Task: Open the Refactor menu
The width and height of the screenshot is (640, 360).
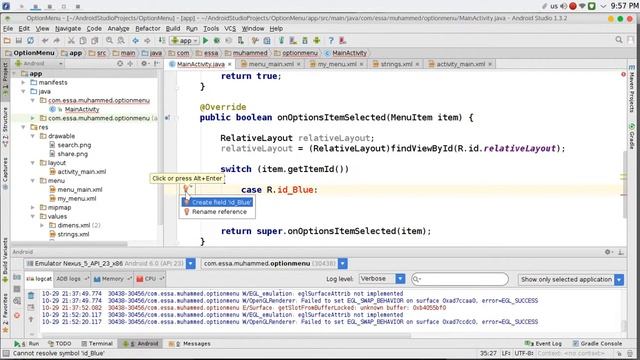Action: [148, 29]
